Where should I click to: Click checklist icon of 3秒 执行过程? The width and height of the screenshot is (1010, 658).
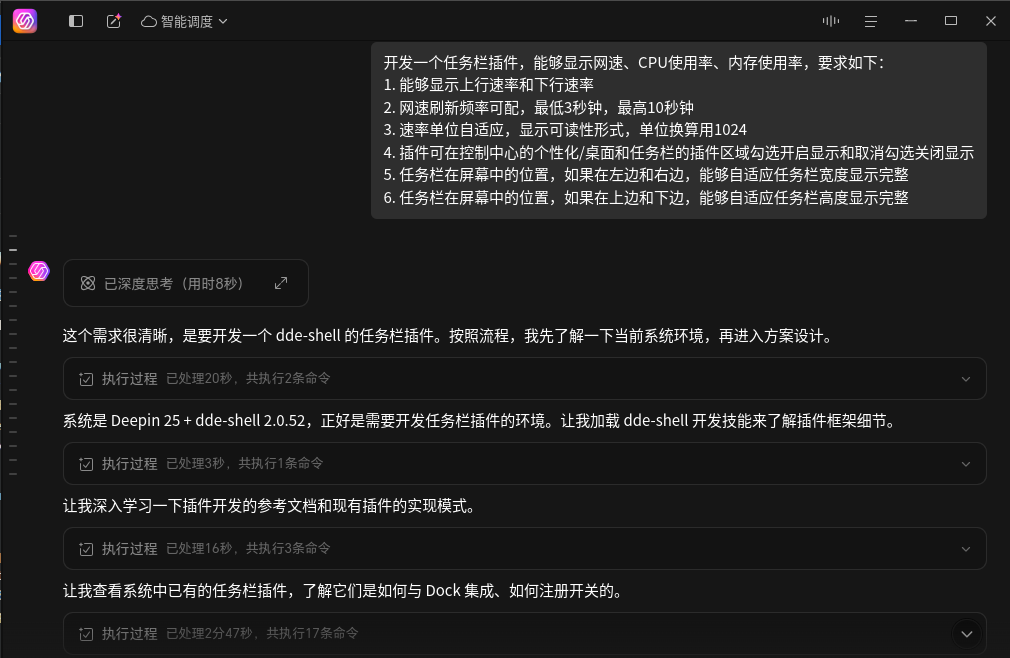coord(86,464)
